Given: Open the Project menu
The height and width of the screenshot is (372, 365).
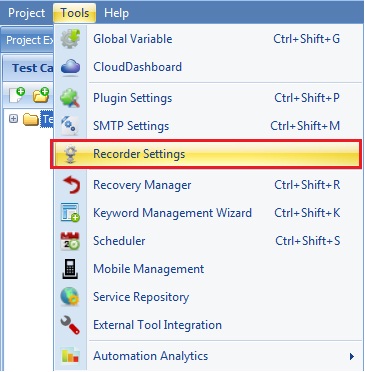Looking at the screenshot, I should click(x=26, y=13).
